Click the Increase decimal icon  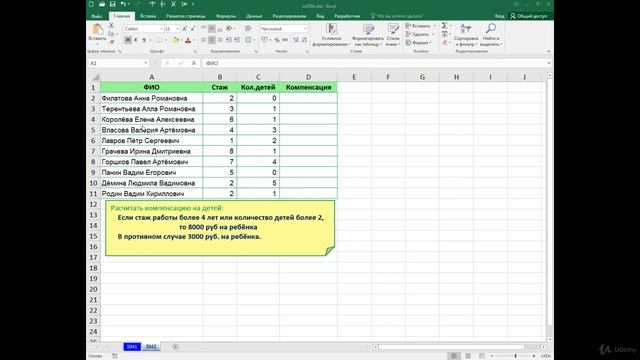coord(296,40)
